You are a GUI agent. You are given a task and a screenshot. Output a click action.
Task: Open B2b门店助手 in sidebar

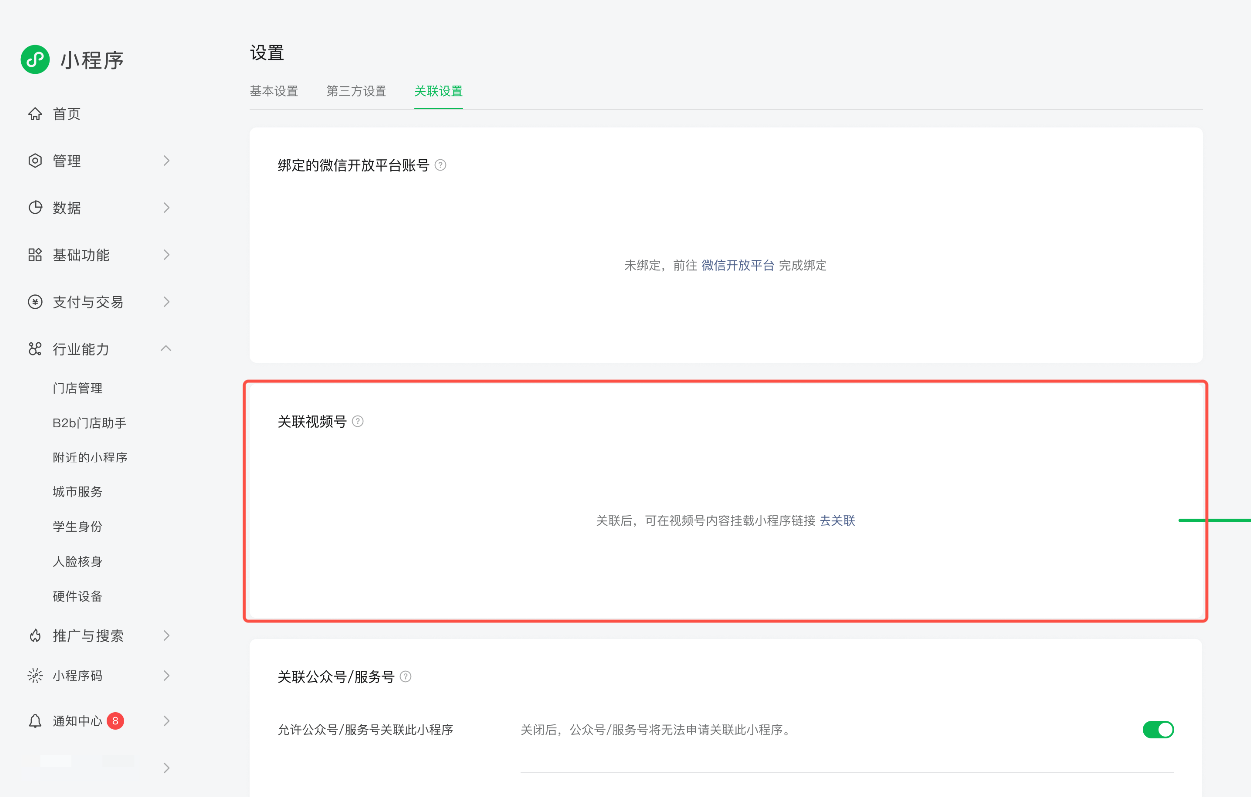coord(89,423)
